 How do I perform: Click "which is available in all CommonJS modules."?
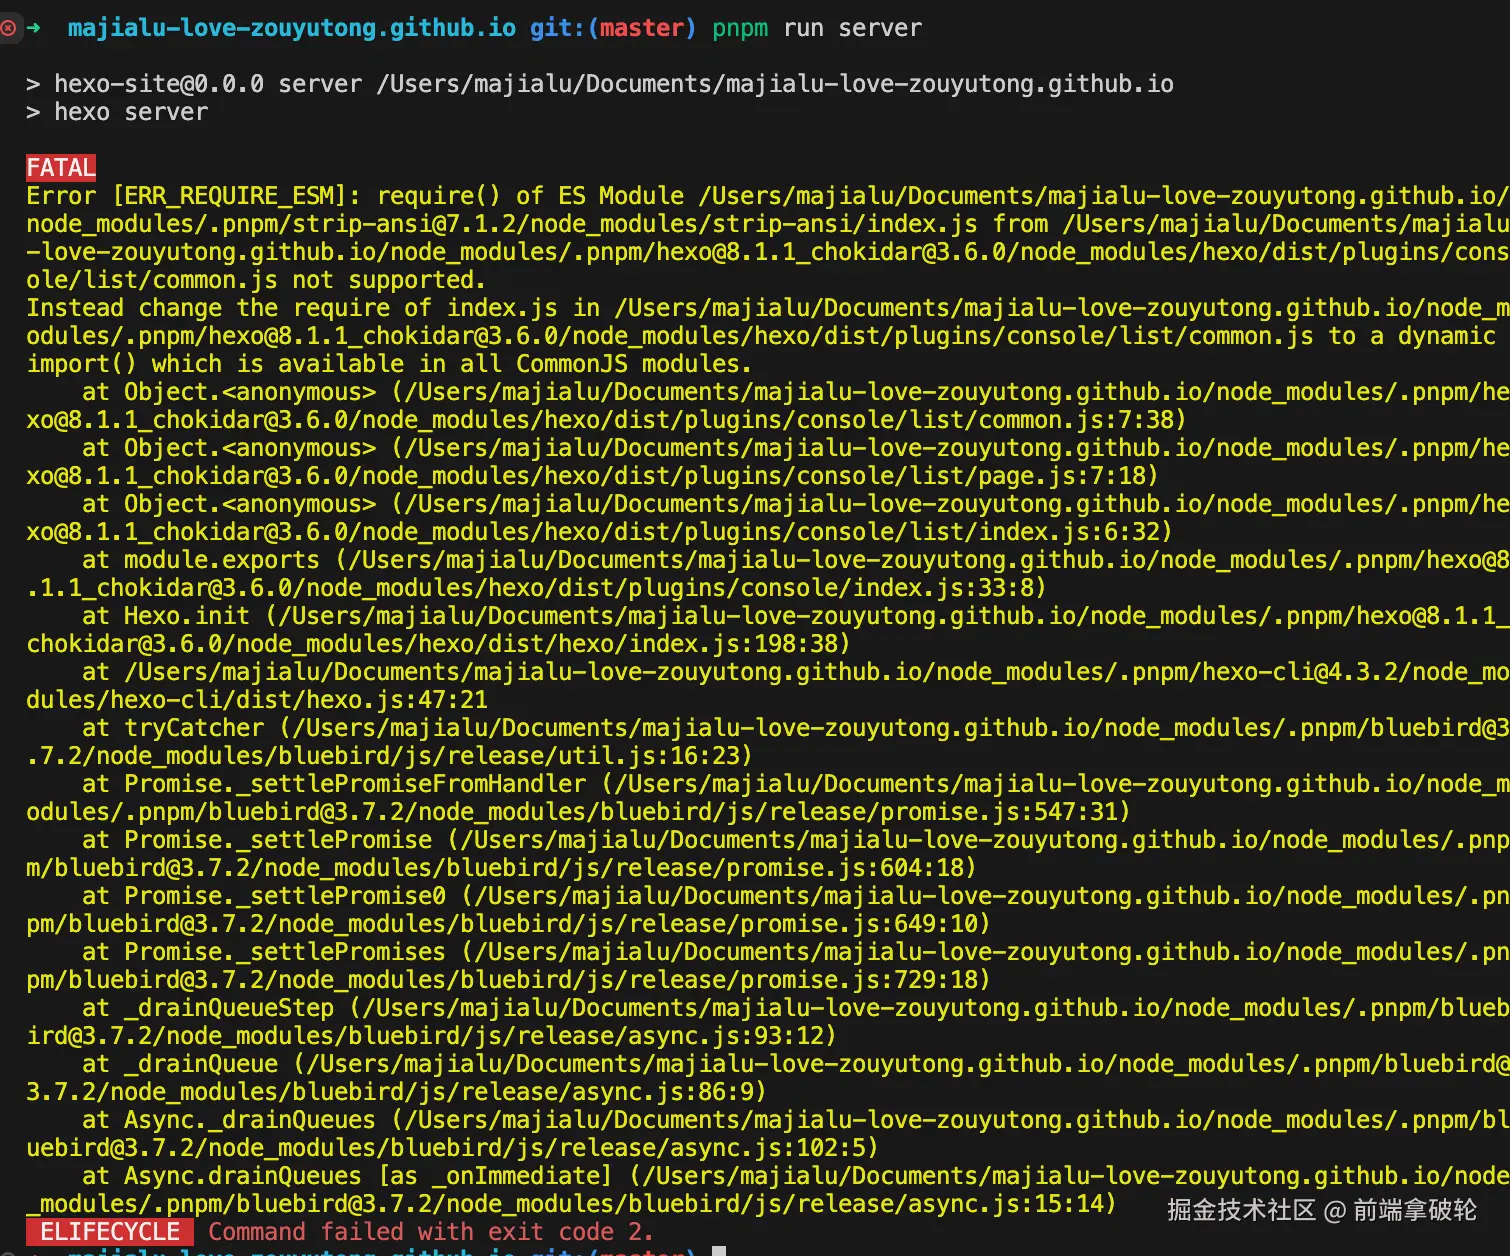click(450, 364)
